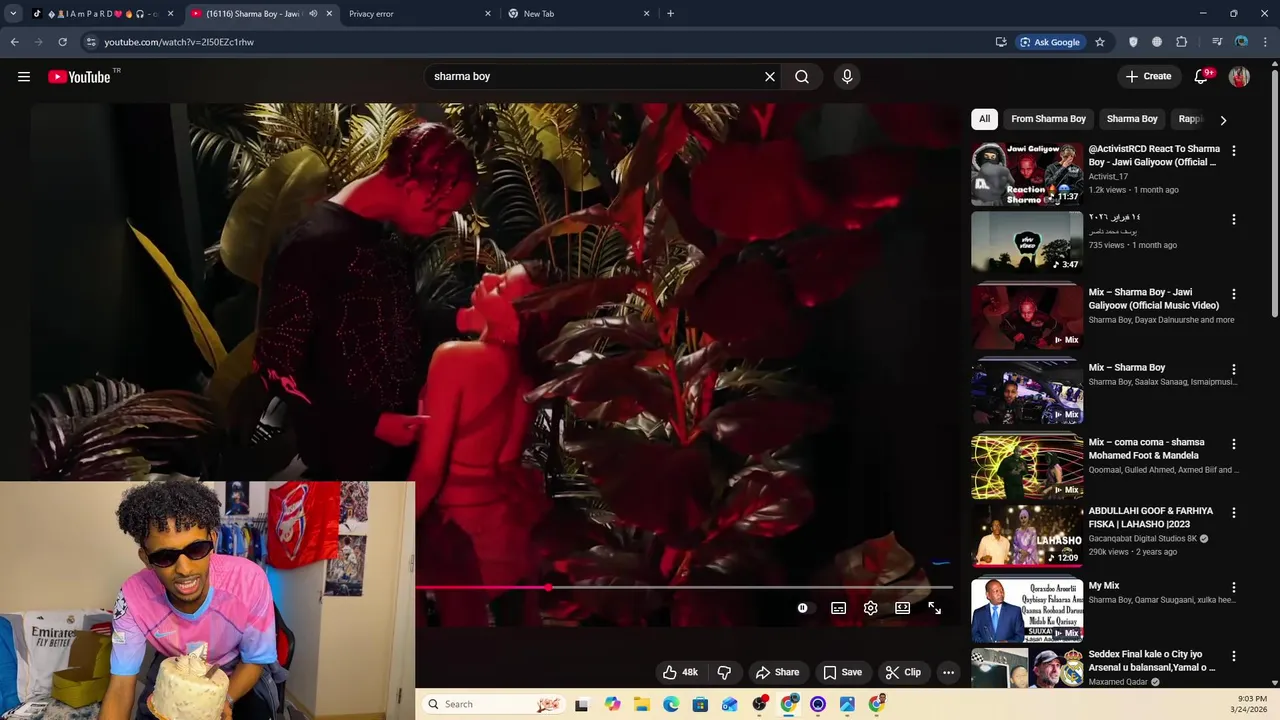This screenshot has width=1280, height=720.
Task: Clear the search box with the X
Action: [x=770, y=77]
